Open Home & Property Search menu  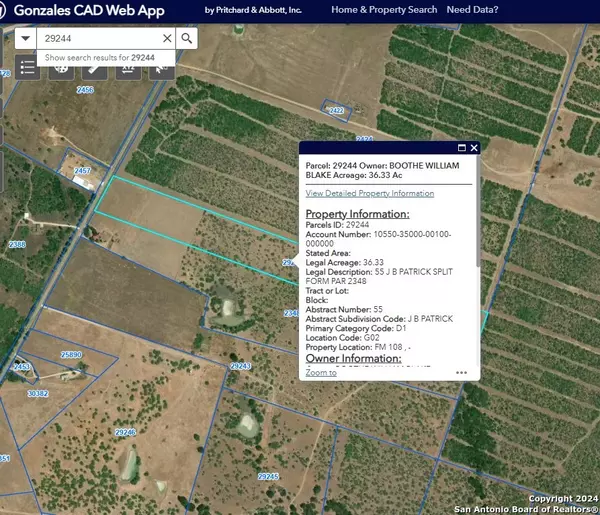384,10
